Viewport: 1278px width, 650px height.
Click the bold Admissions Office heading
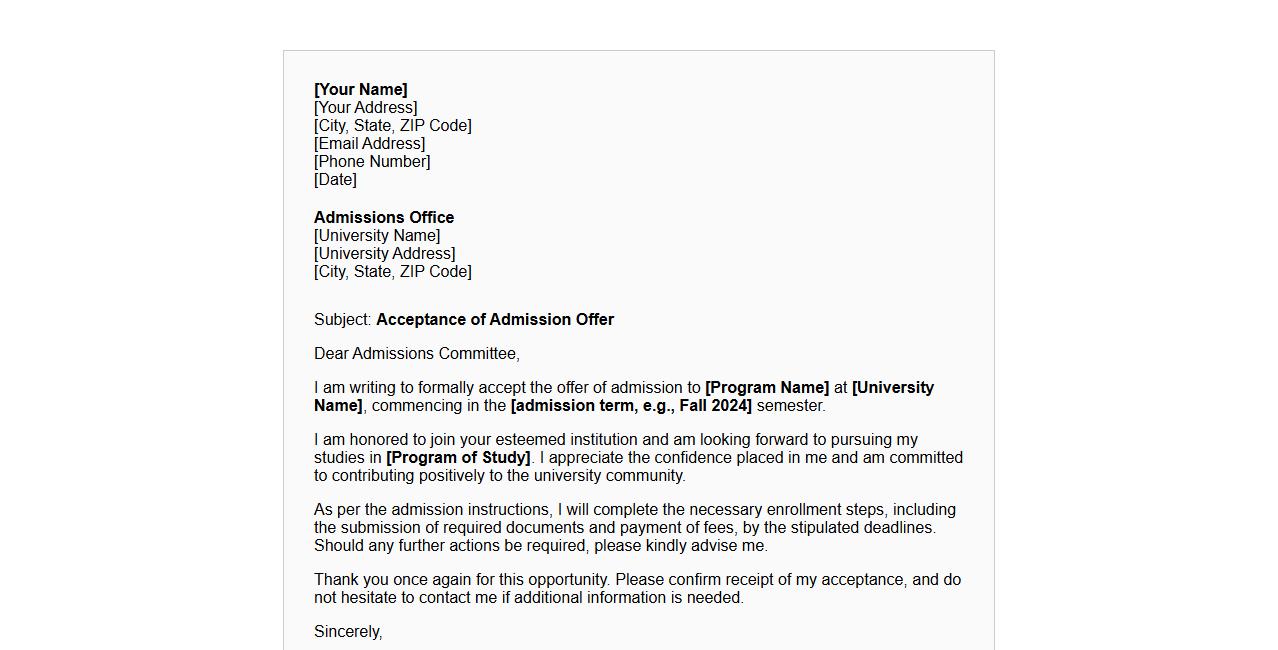click(383, 218)
